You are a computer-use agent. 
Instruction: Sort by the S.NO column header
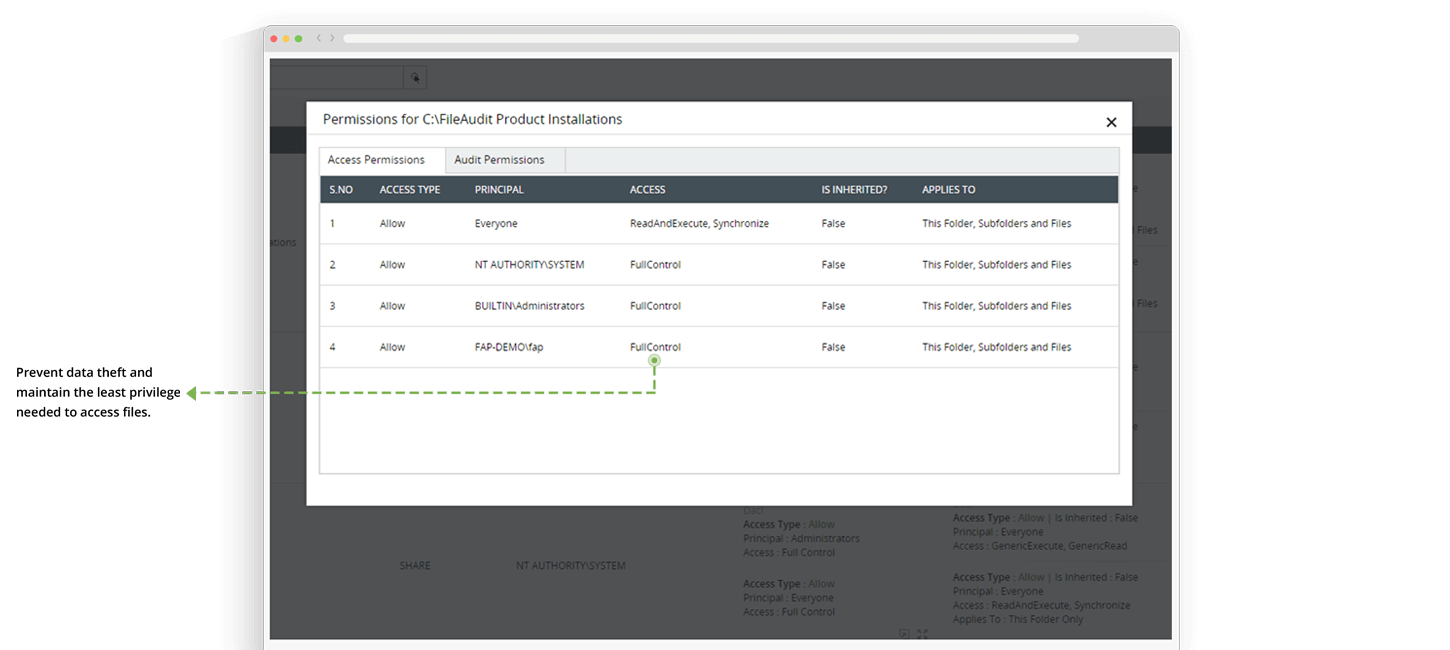click(x=341, y=190)
